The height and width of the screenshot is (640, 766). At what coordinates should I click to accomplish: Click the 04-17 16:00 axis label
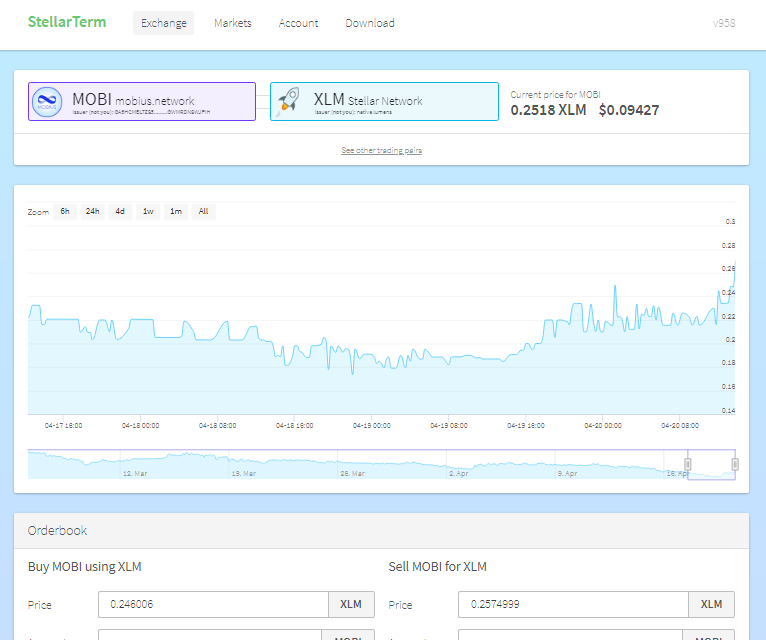[64, 426]
